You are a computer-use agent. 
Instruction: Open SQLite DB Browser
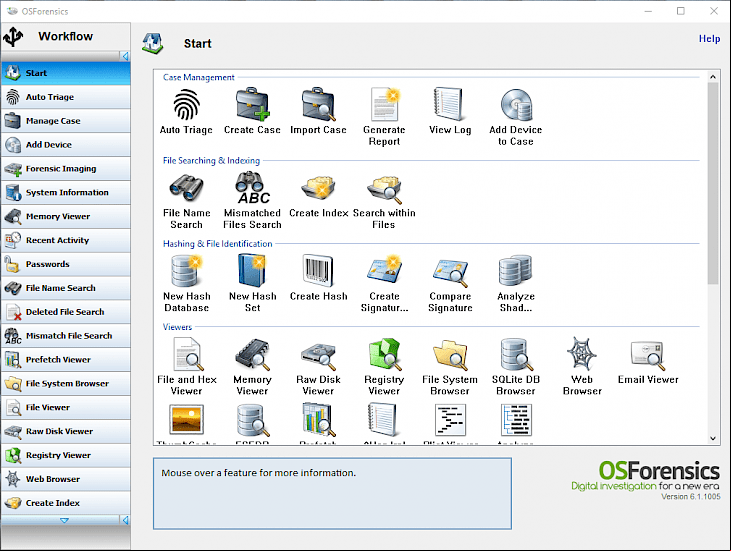click(516, 367)
